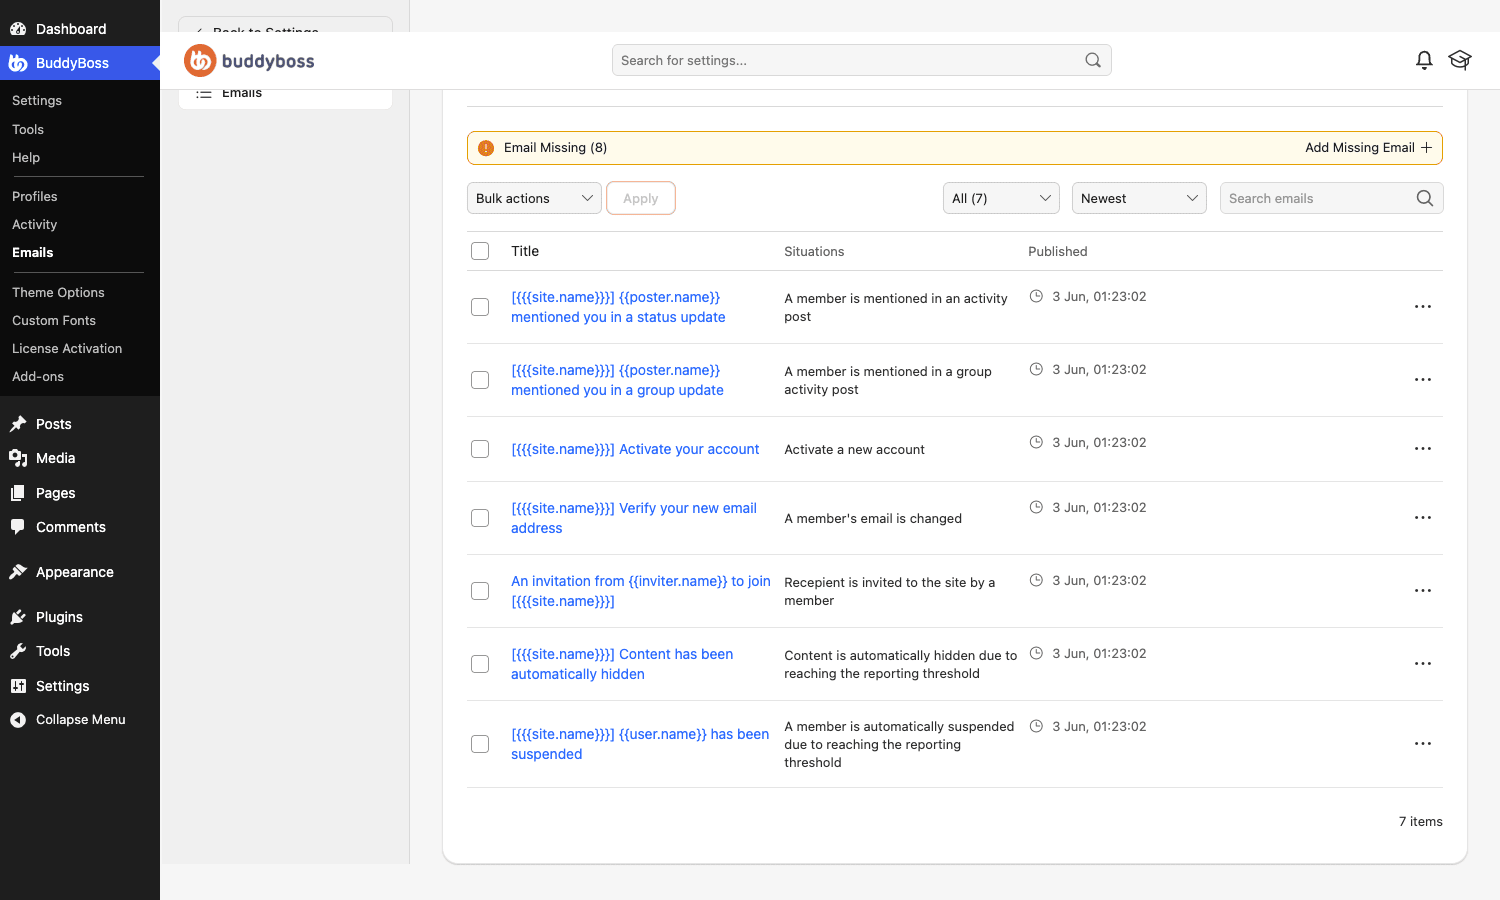Open actions menu for group update email
The width and height of the screenshot is (1500, 900).
[1423, 380]
